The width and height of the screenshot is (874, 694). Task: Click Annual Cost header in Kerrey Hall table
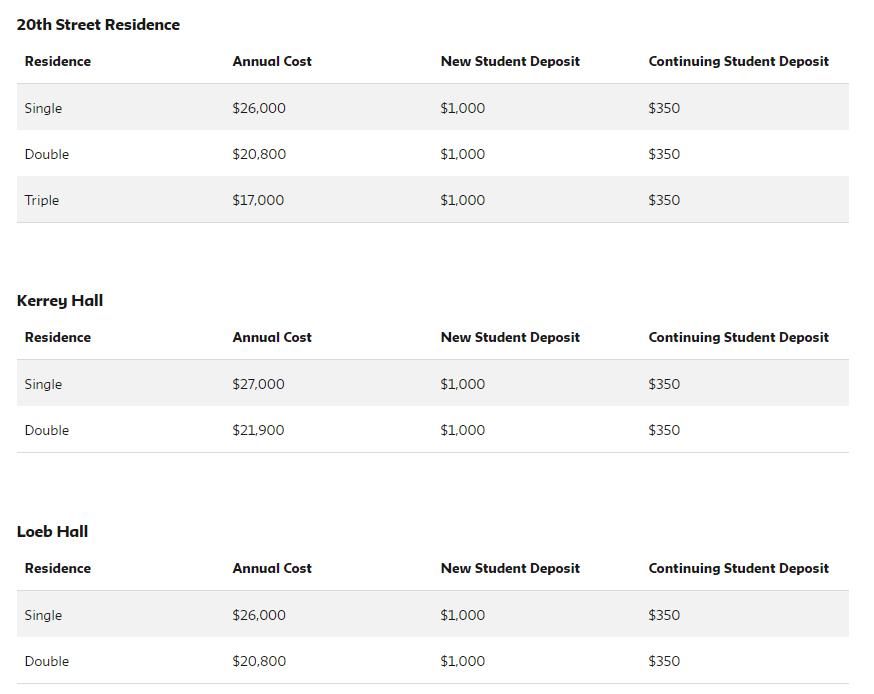272,337
